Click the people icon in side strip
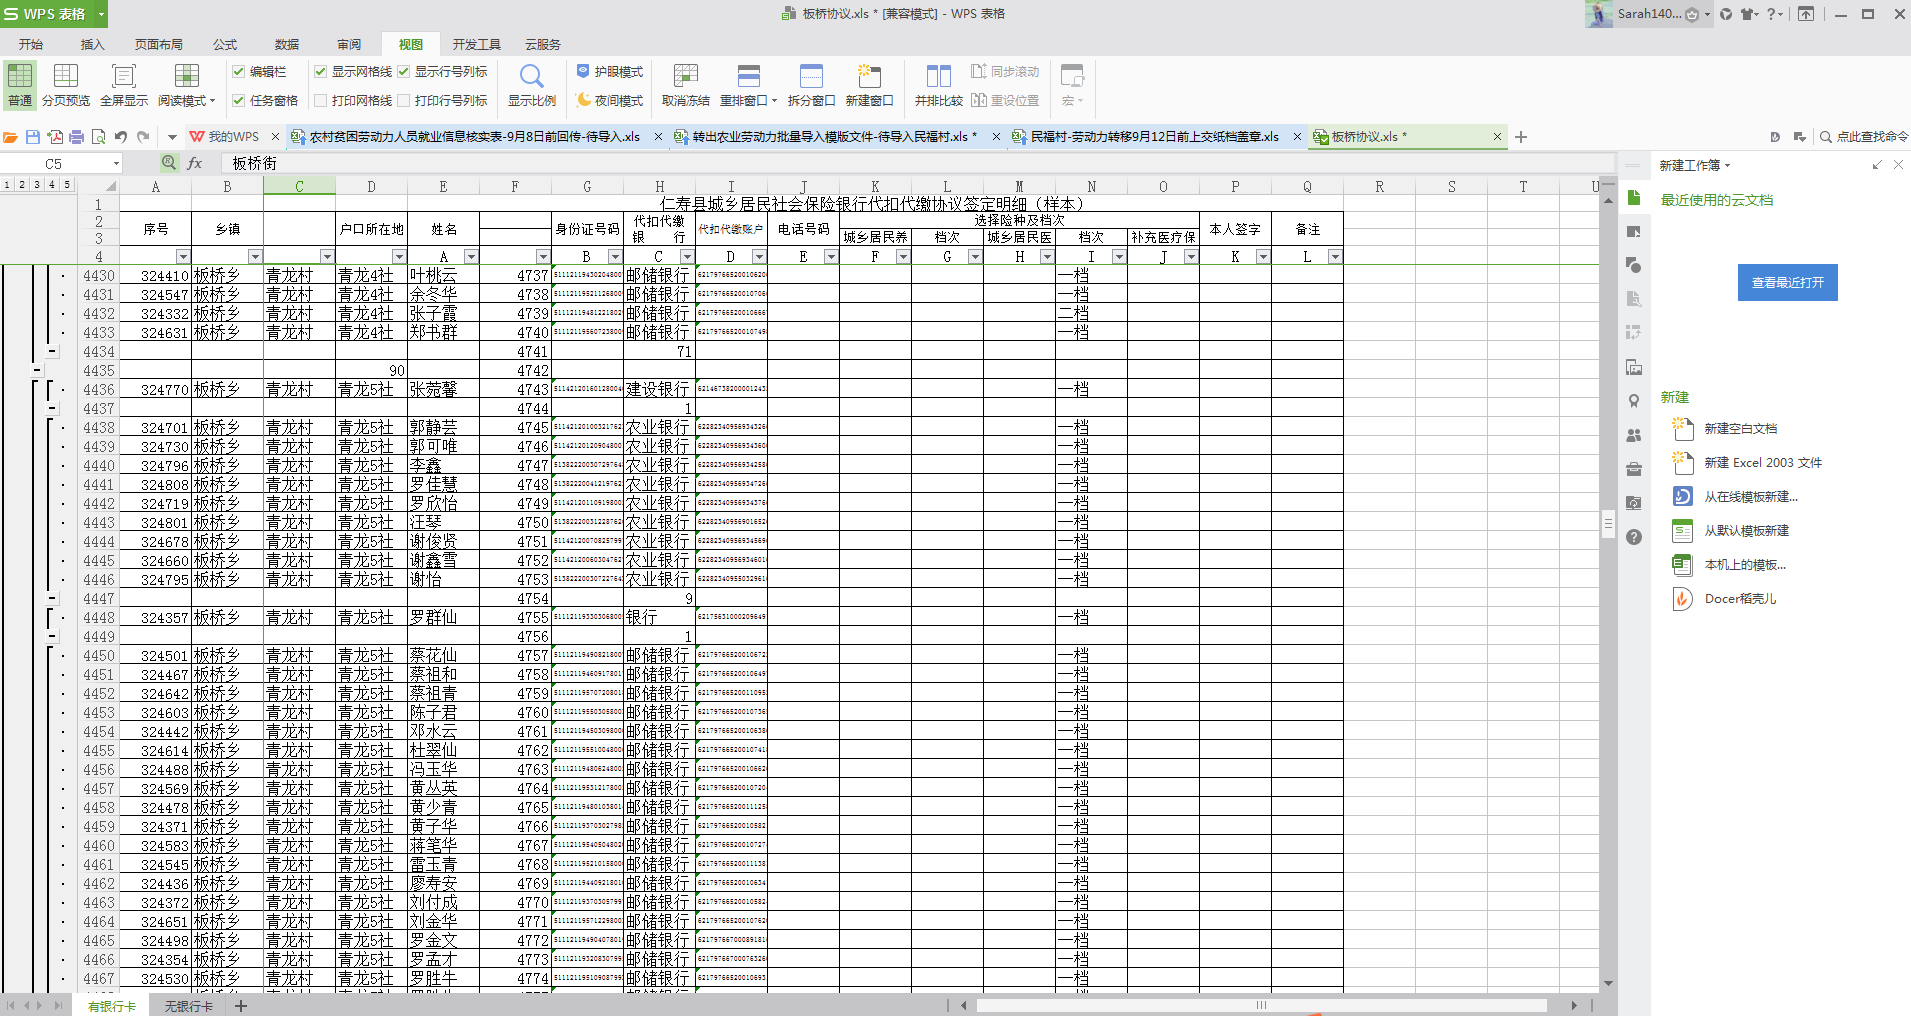 click(x=1634, y=435)
